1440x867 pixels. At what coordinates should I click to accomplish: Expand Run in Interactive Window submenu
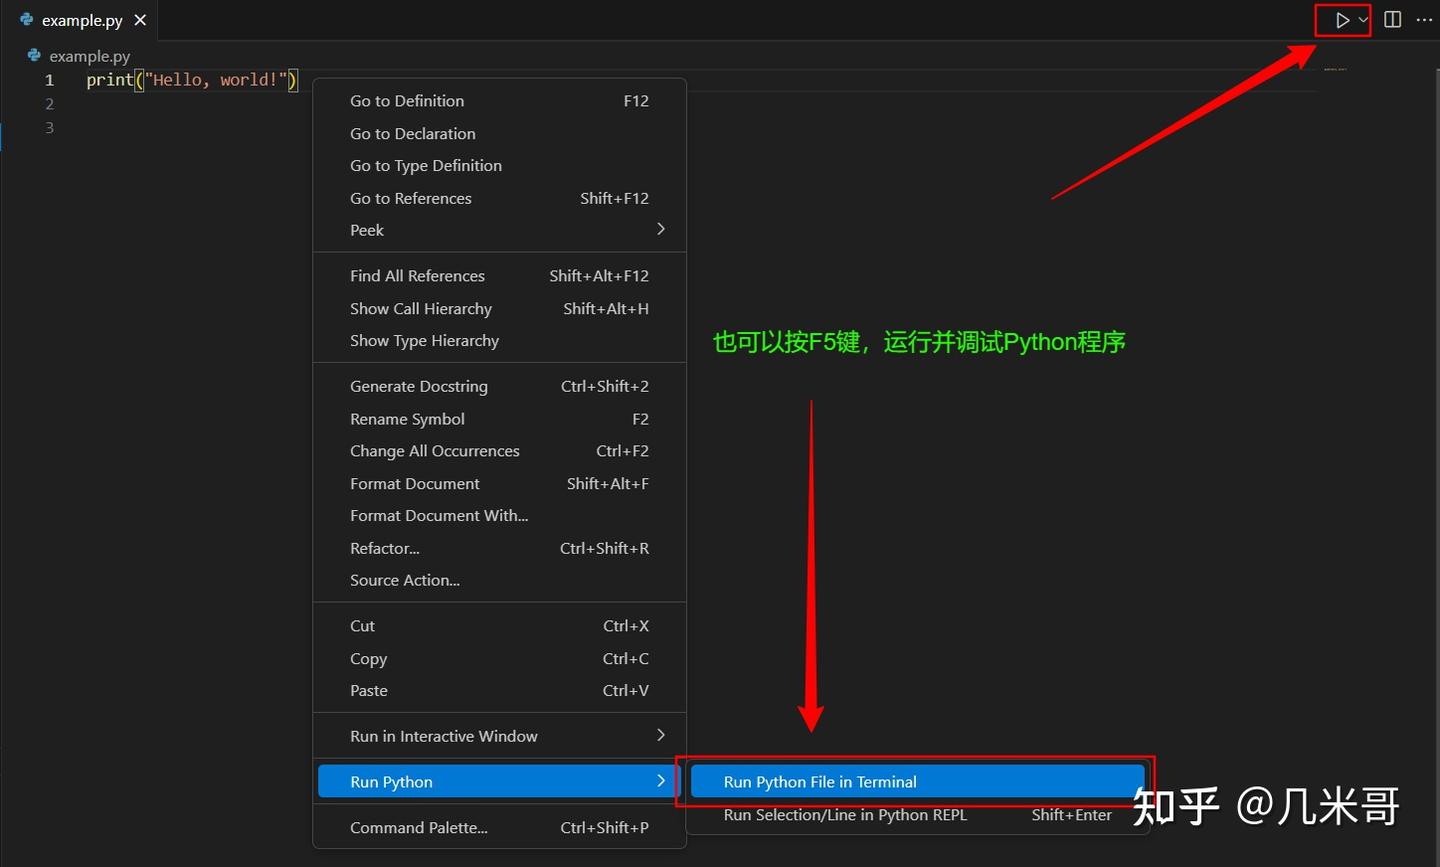point(500,736)
